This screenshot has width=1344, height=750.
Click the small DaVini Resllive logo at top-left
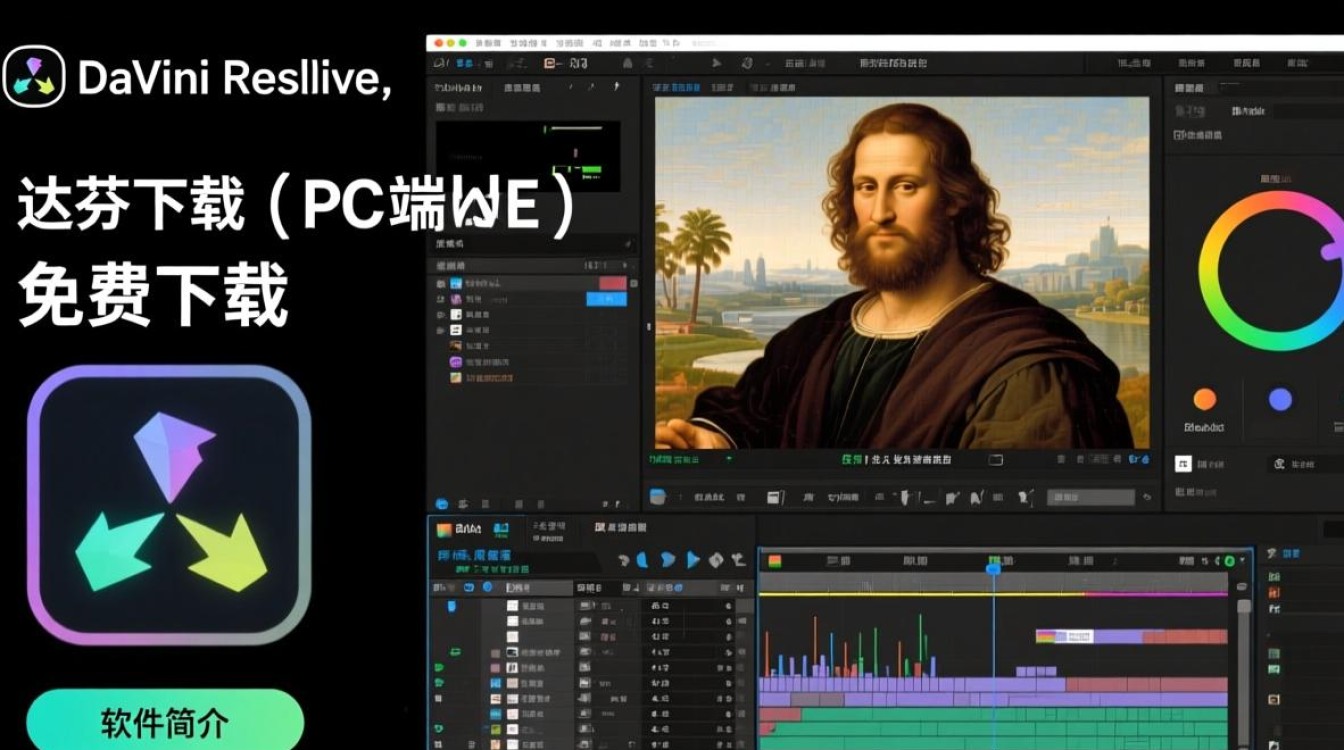34,77
